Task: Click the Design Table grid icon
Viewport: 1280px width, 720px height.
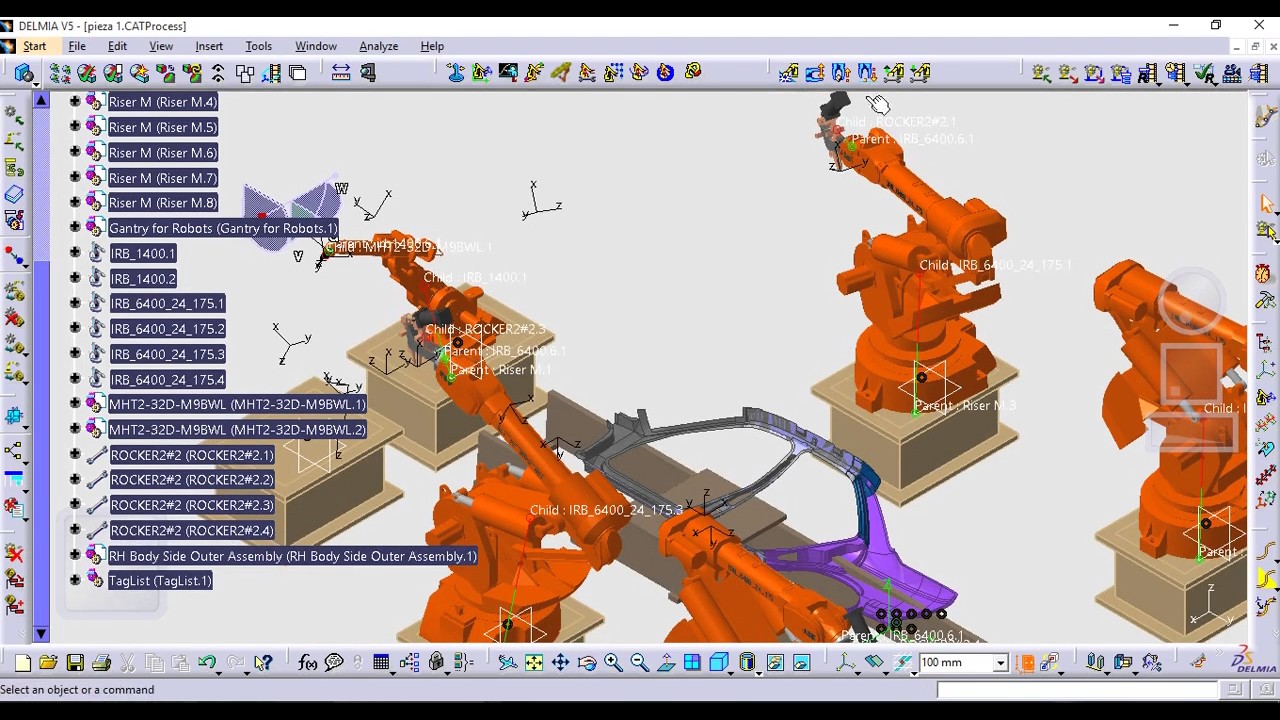Action: [381, 662]
